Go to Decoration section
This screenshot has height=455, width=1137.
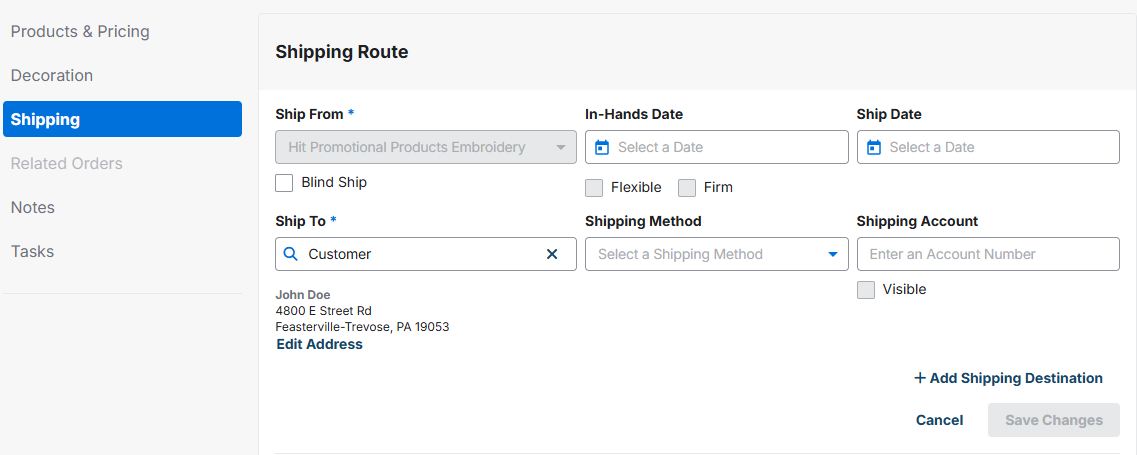(x=52, y=75)
